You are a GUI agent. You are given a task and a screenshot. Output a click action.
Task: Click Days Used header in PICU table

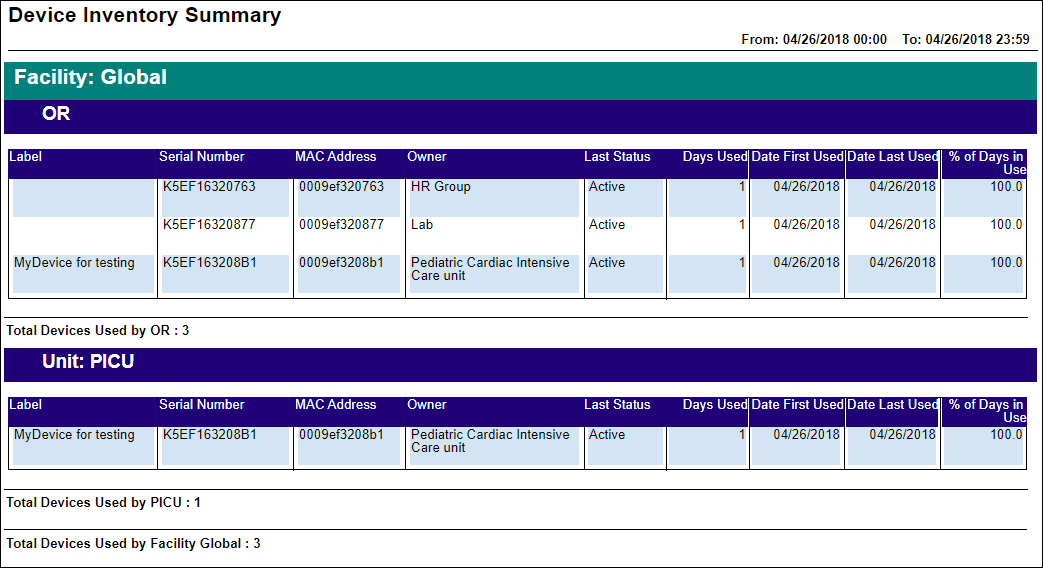click(715, 404)
